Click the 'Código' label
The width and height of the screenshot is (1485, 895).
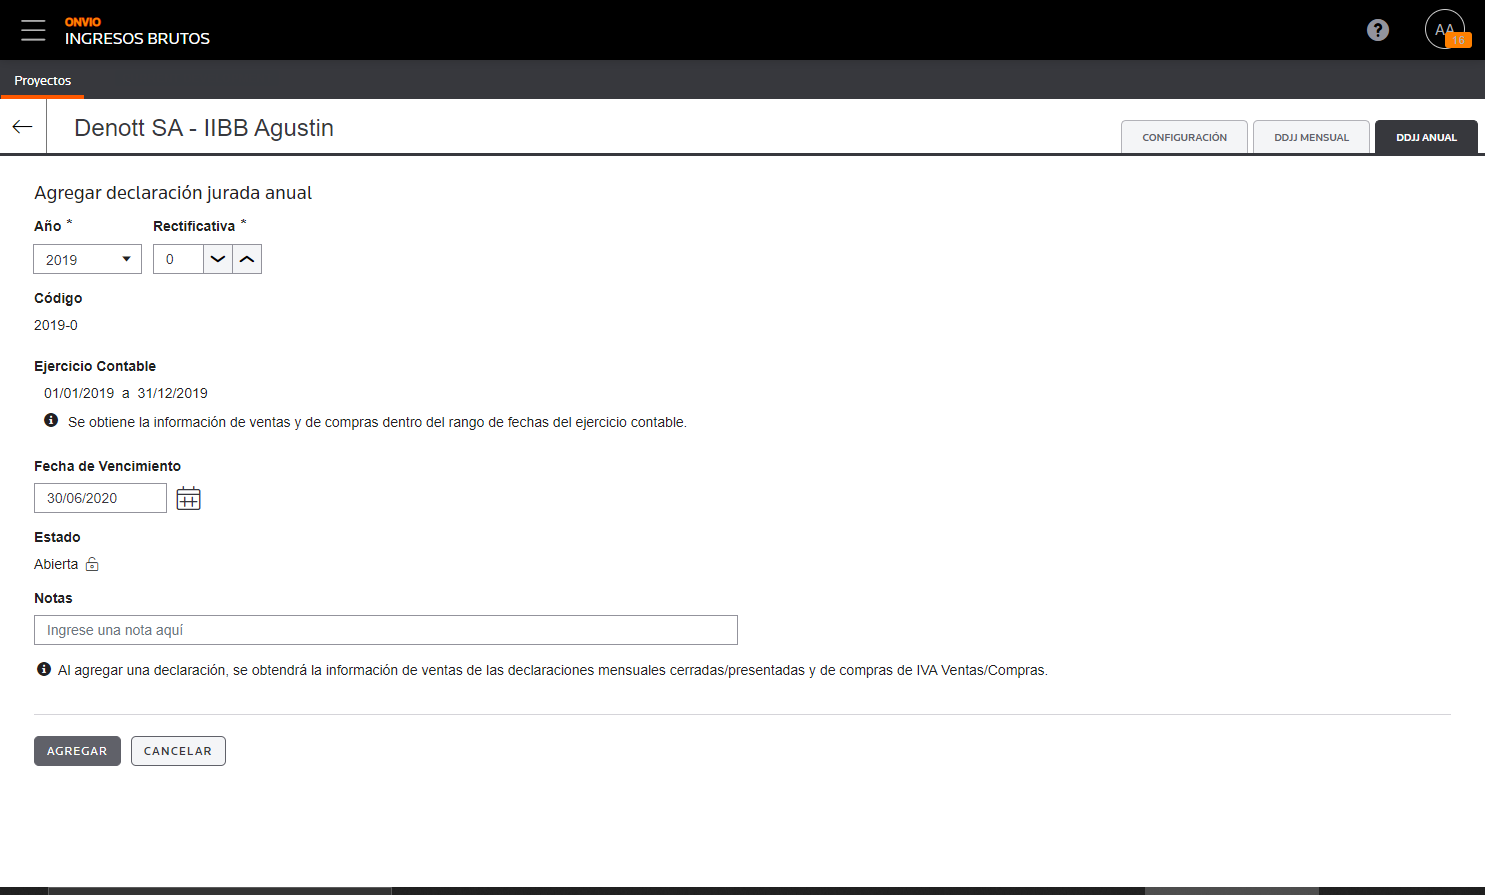pos(58,298)
